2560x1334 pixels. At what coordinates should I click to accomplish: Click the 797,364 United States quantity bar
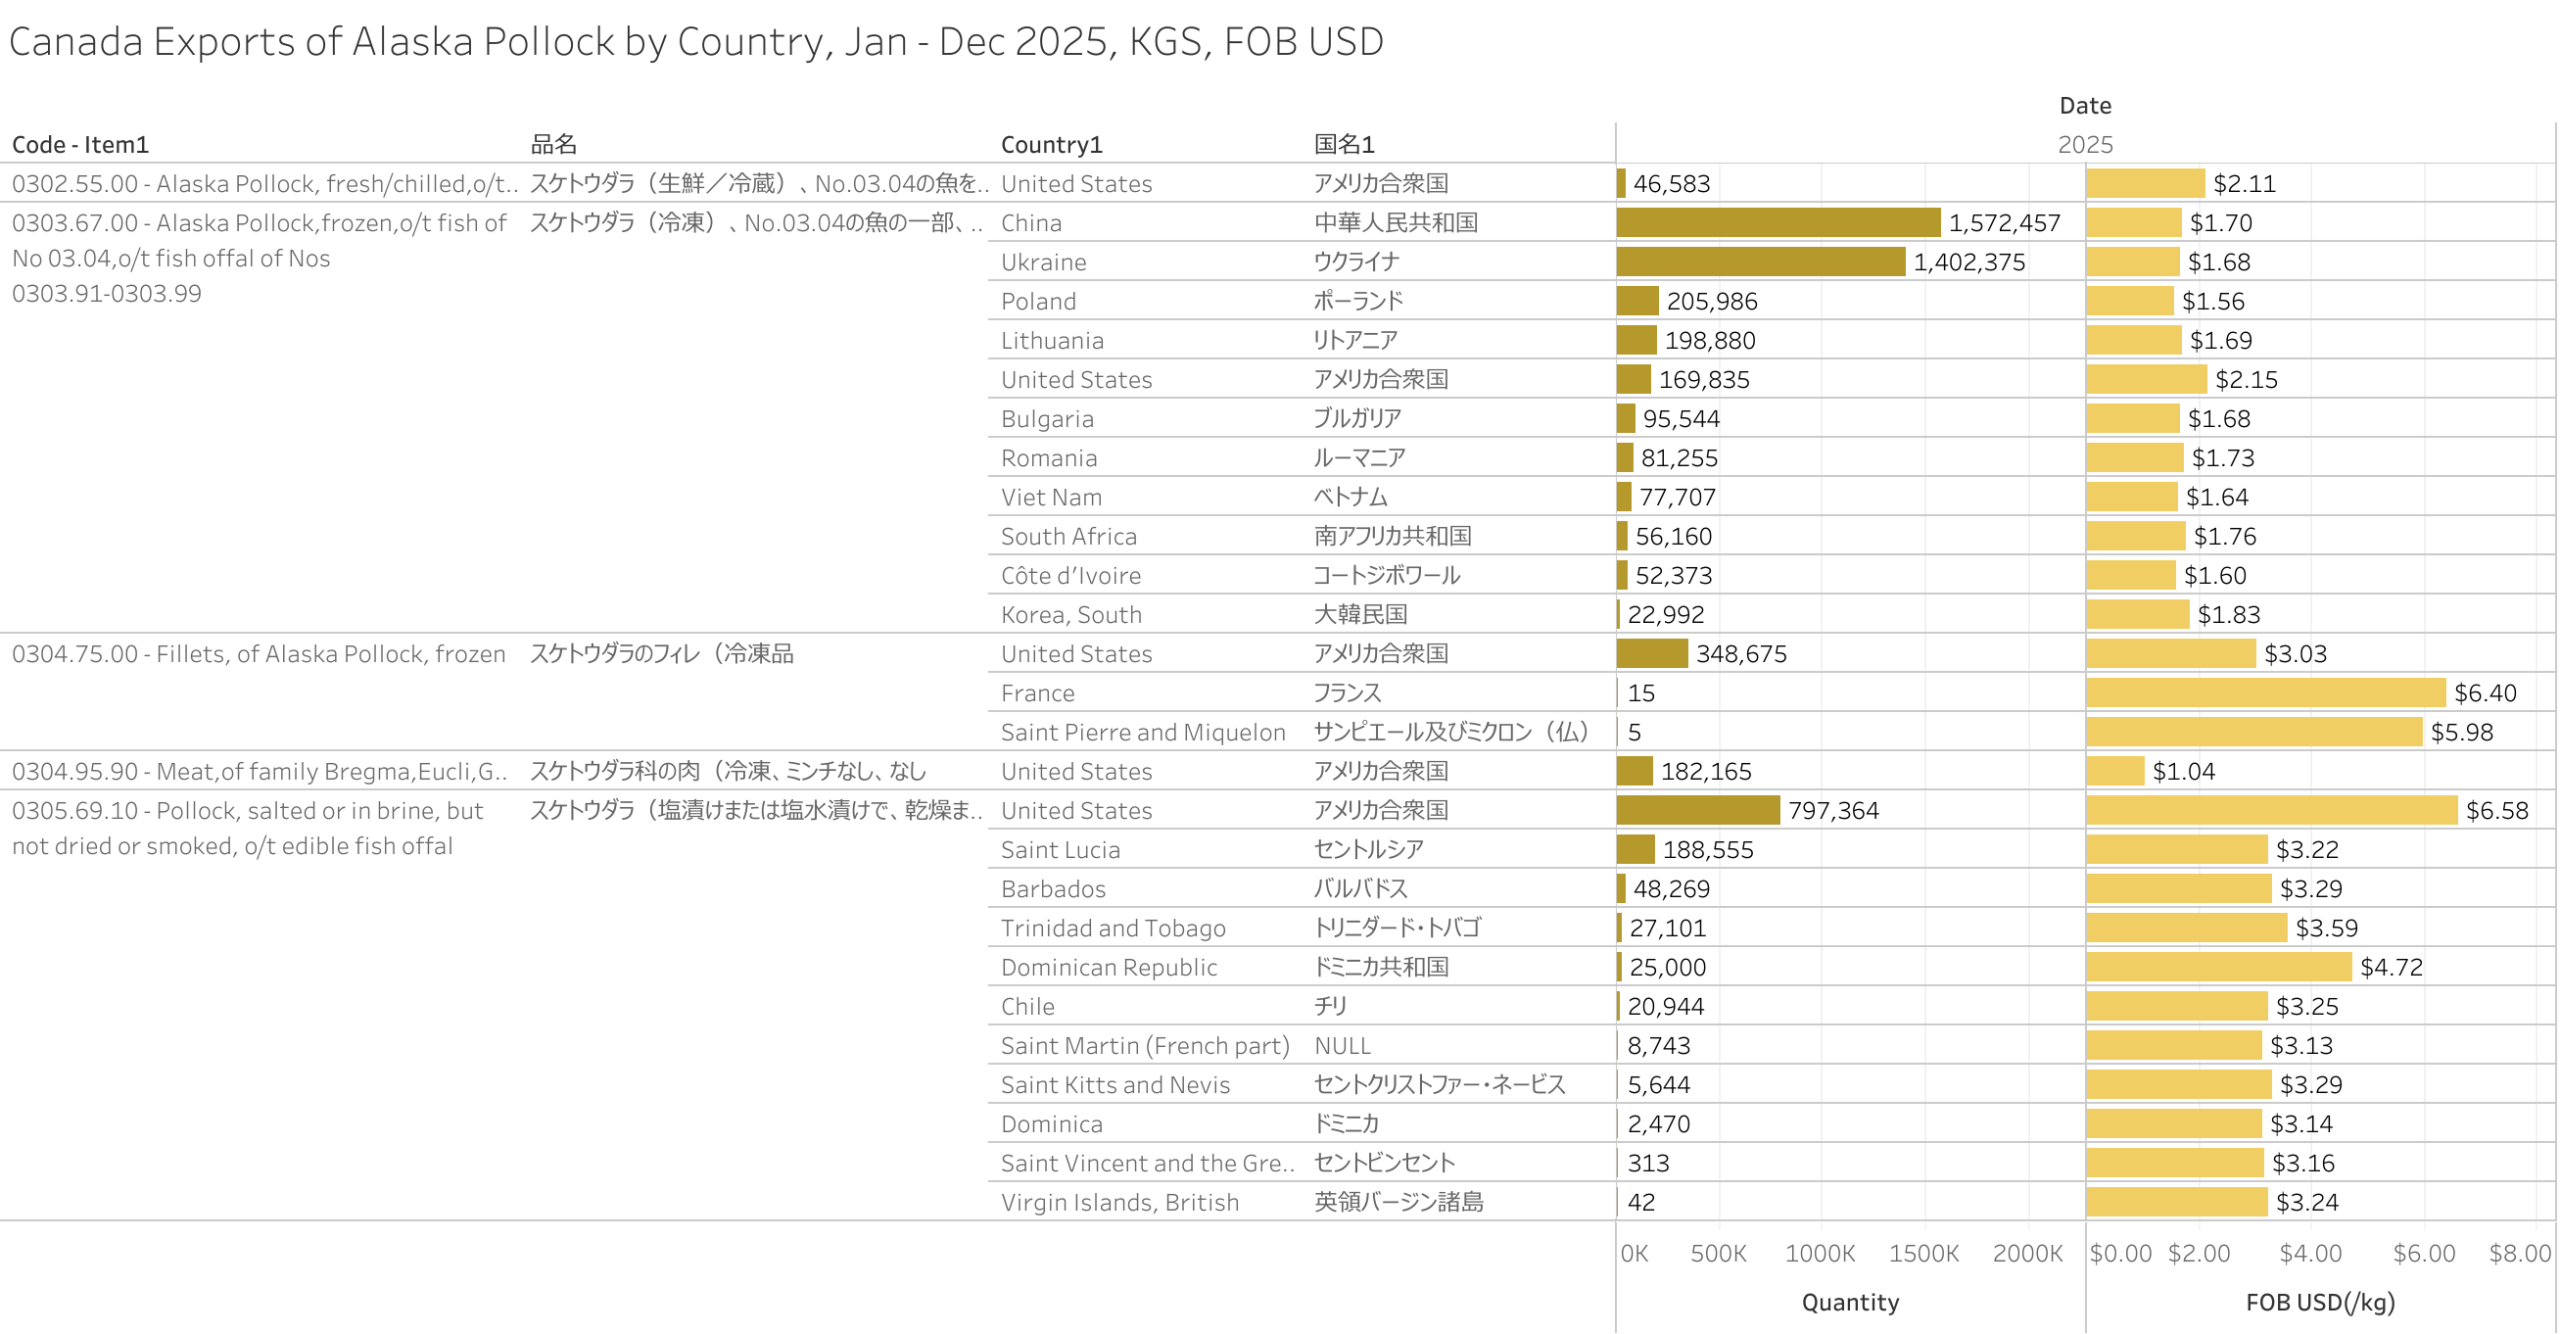(1696, 810)
